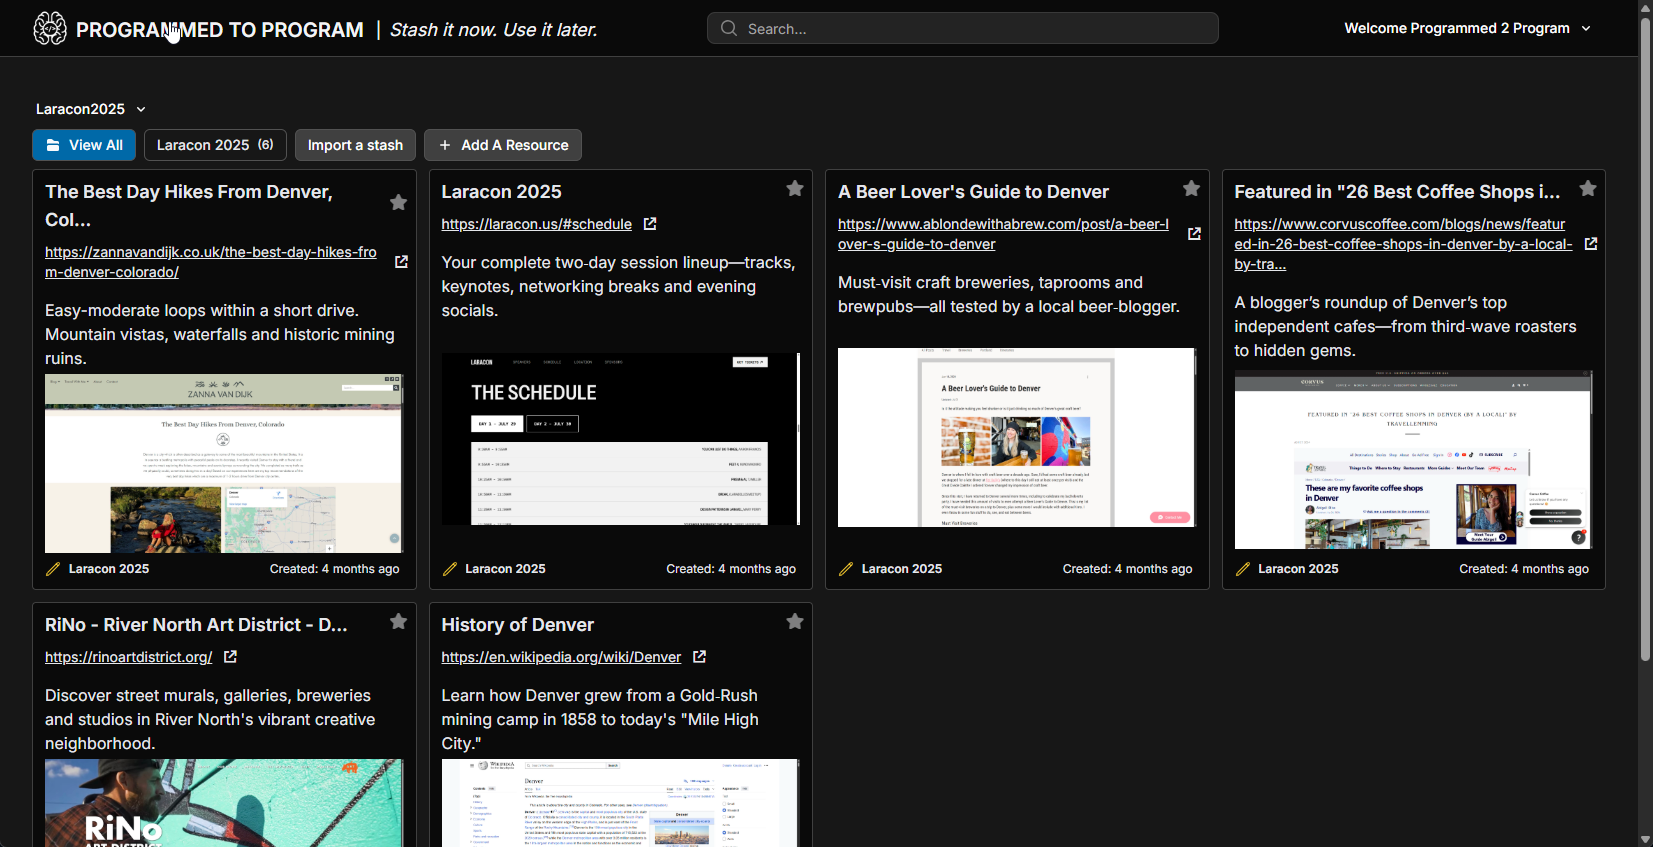Open external link icon for Best Day Hikes

[401, 262]
